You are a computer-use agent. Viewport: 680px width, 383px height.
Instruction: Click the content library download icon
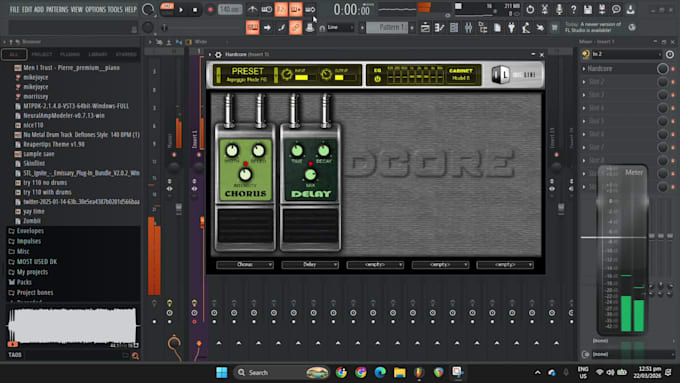[631, 9]
